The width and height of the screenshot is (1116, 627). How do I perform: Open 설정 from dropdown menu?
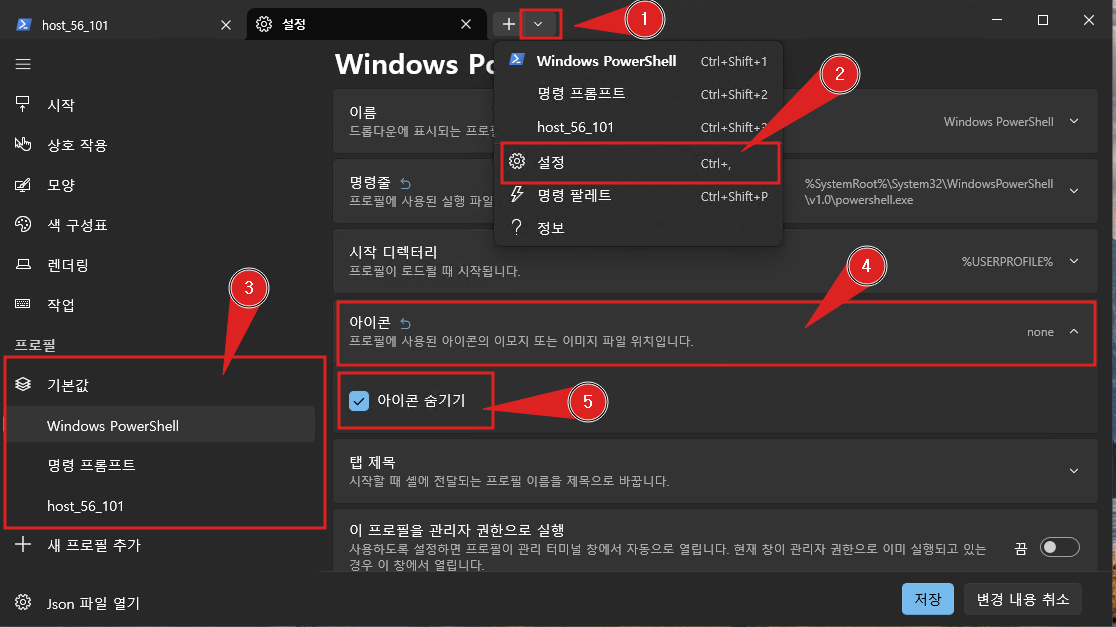coord(638,162)
